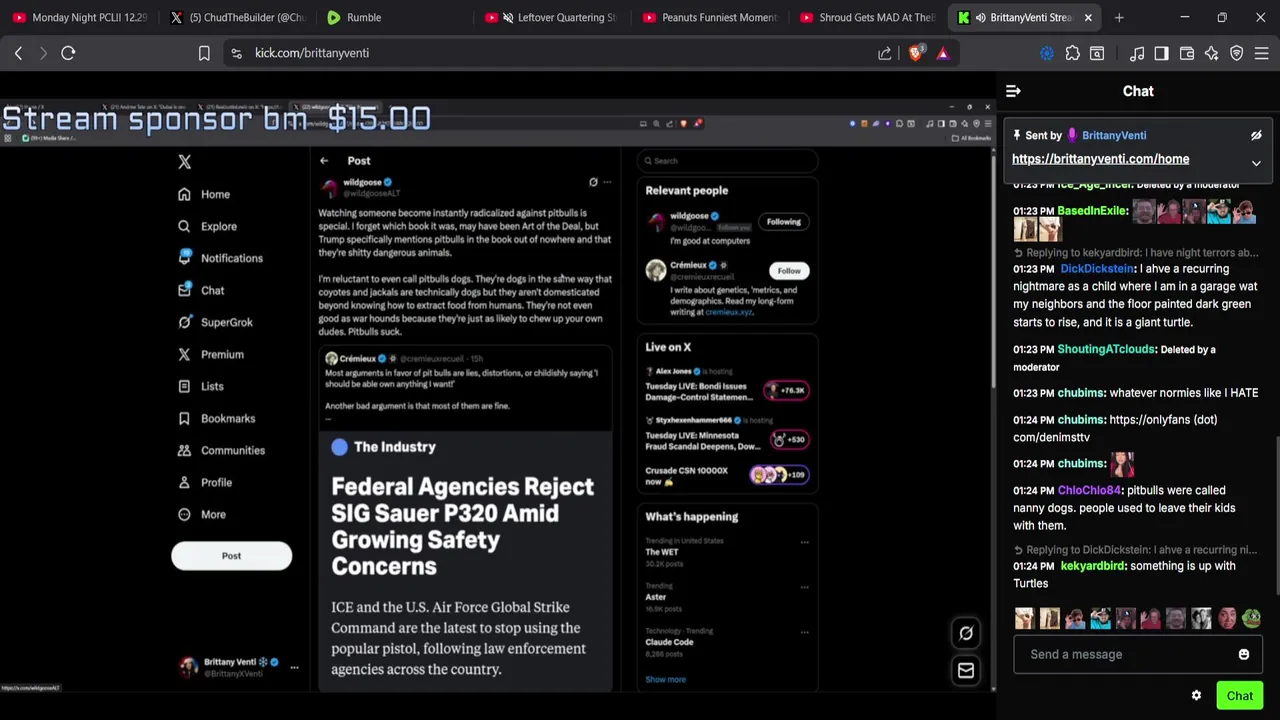The width and height of the screenshot is (1280, 720).
Task: Select Bookmarks in streamed X sidebar
Action: (217, 419)
